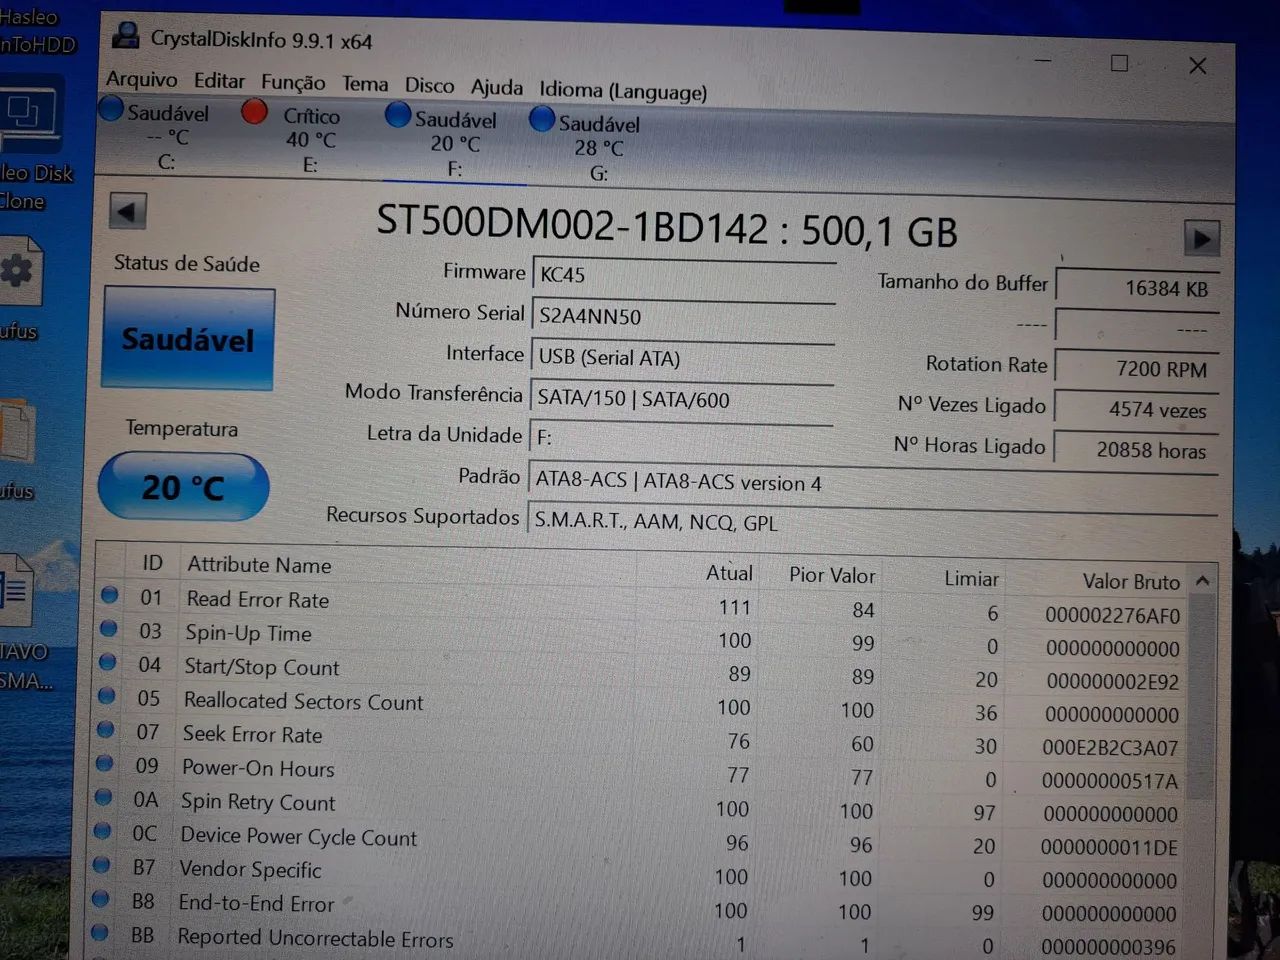The height and width of the screenshot is (960, 1280).
Task: Click the status dot for Seek Error Rate
Action: 105,729
